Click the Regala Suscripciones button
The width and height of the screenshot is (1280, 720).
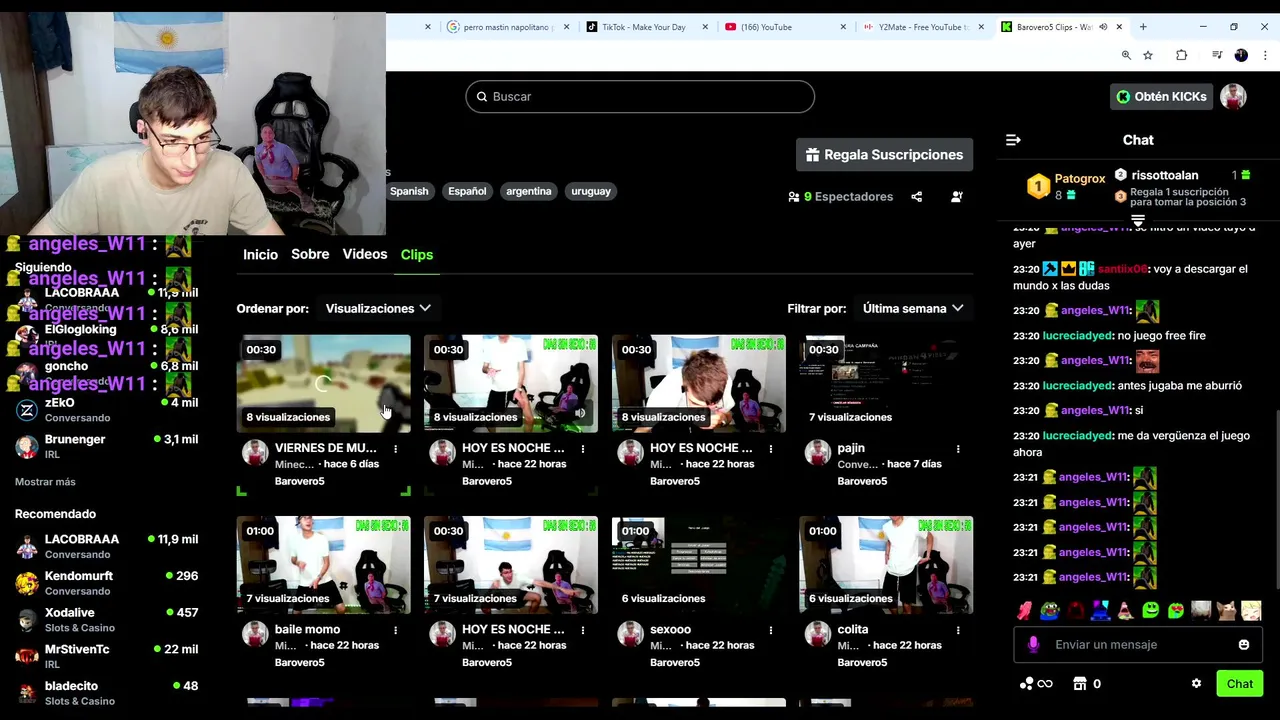coord(885,155)
